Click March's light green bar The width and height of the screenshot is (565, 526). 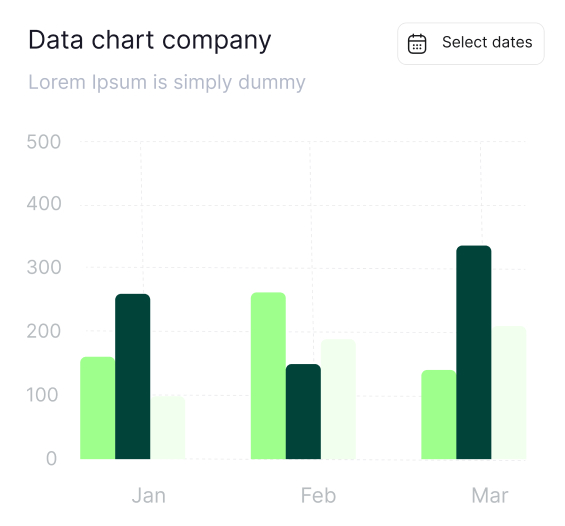click(439, 414)
